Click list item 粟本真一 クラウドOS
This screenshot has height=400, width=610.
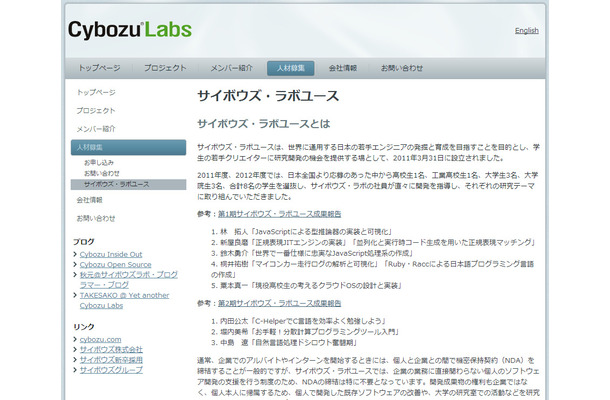[x=307, y=286]
